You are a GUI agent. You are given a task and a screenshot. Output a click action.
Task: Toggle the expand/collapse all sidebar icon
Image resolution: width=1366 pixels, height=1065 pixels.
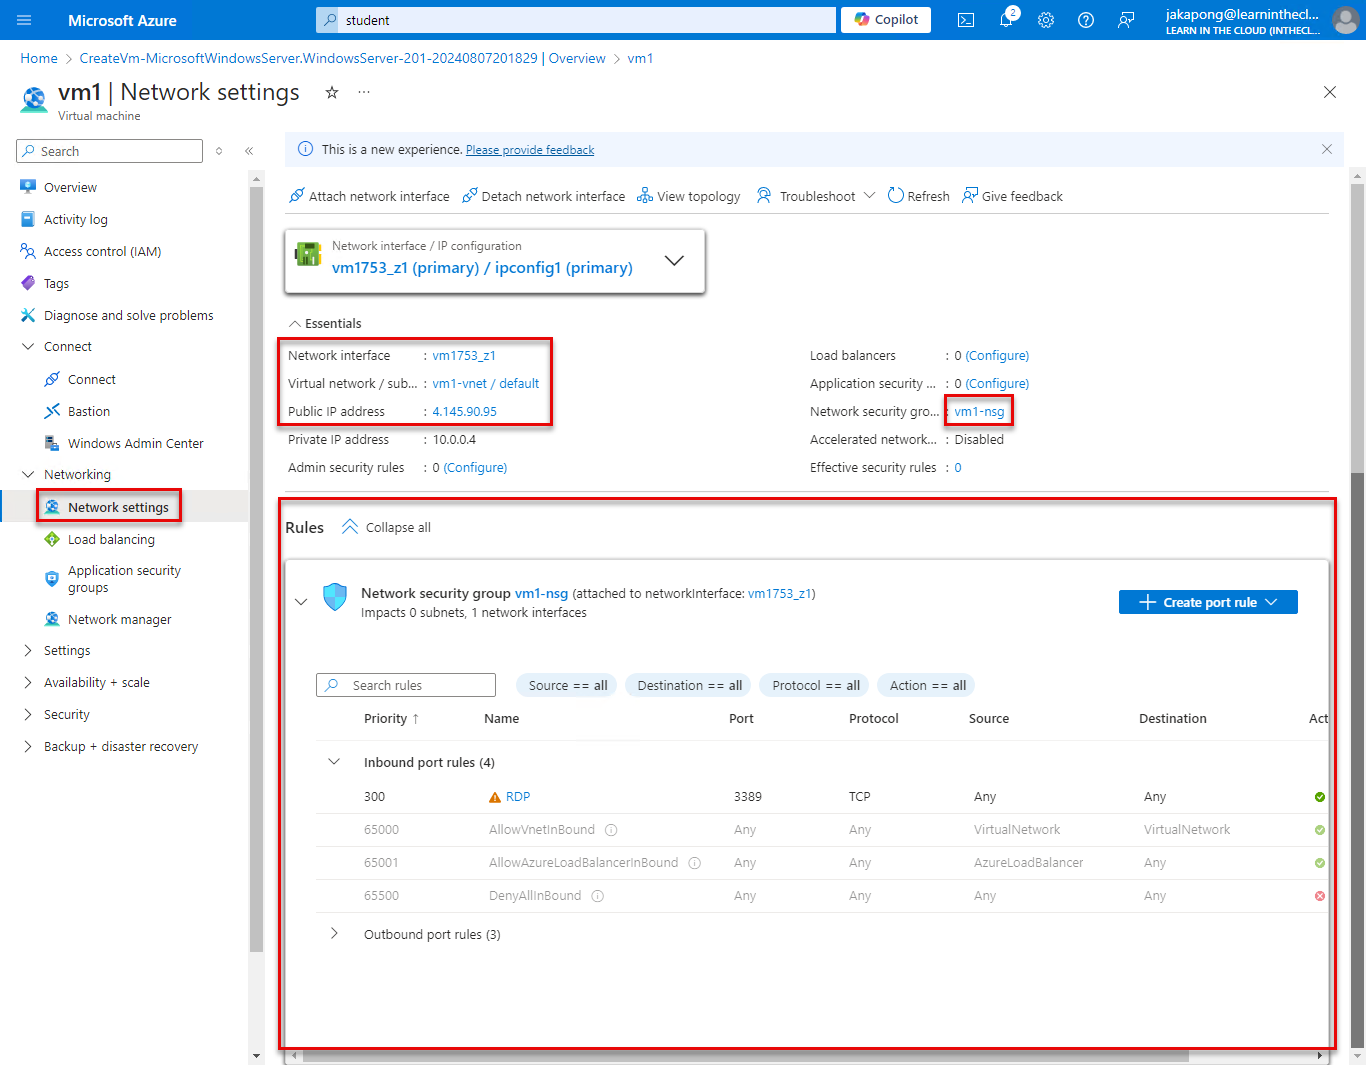pyautogui.click(x=219, y=151)
